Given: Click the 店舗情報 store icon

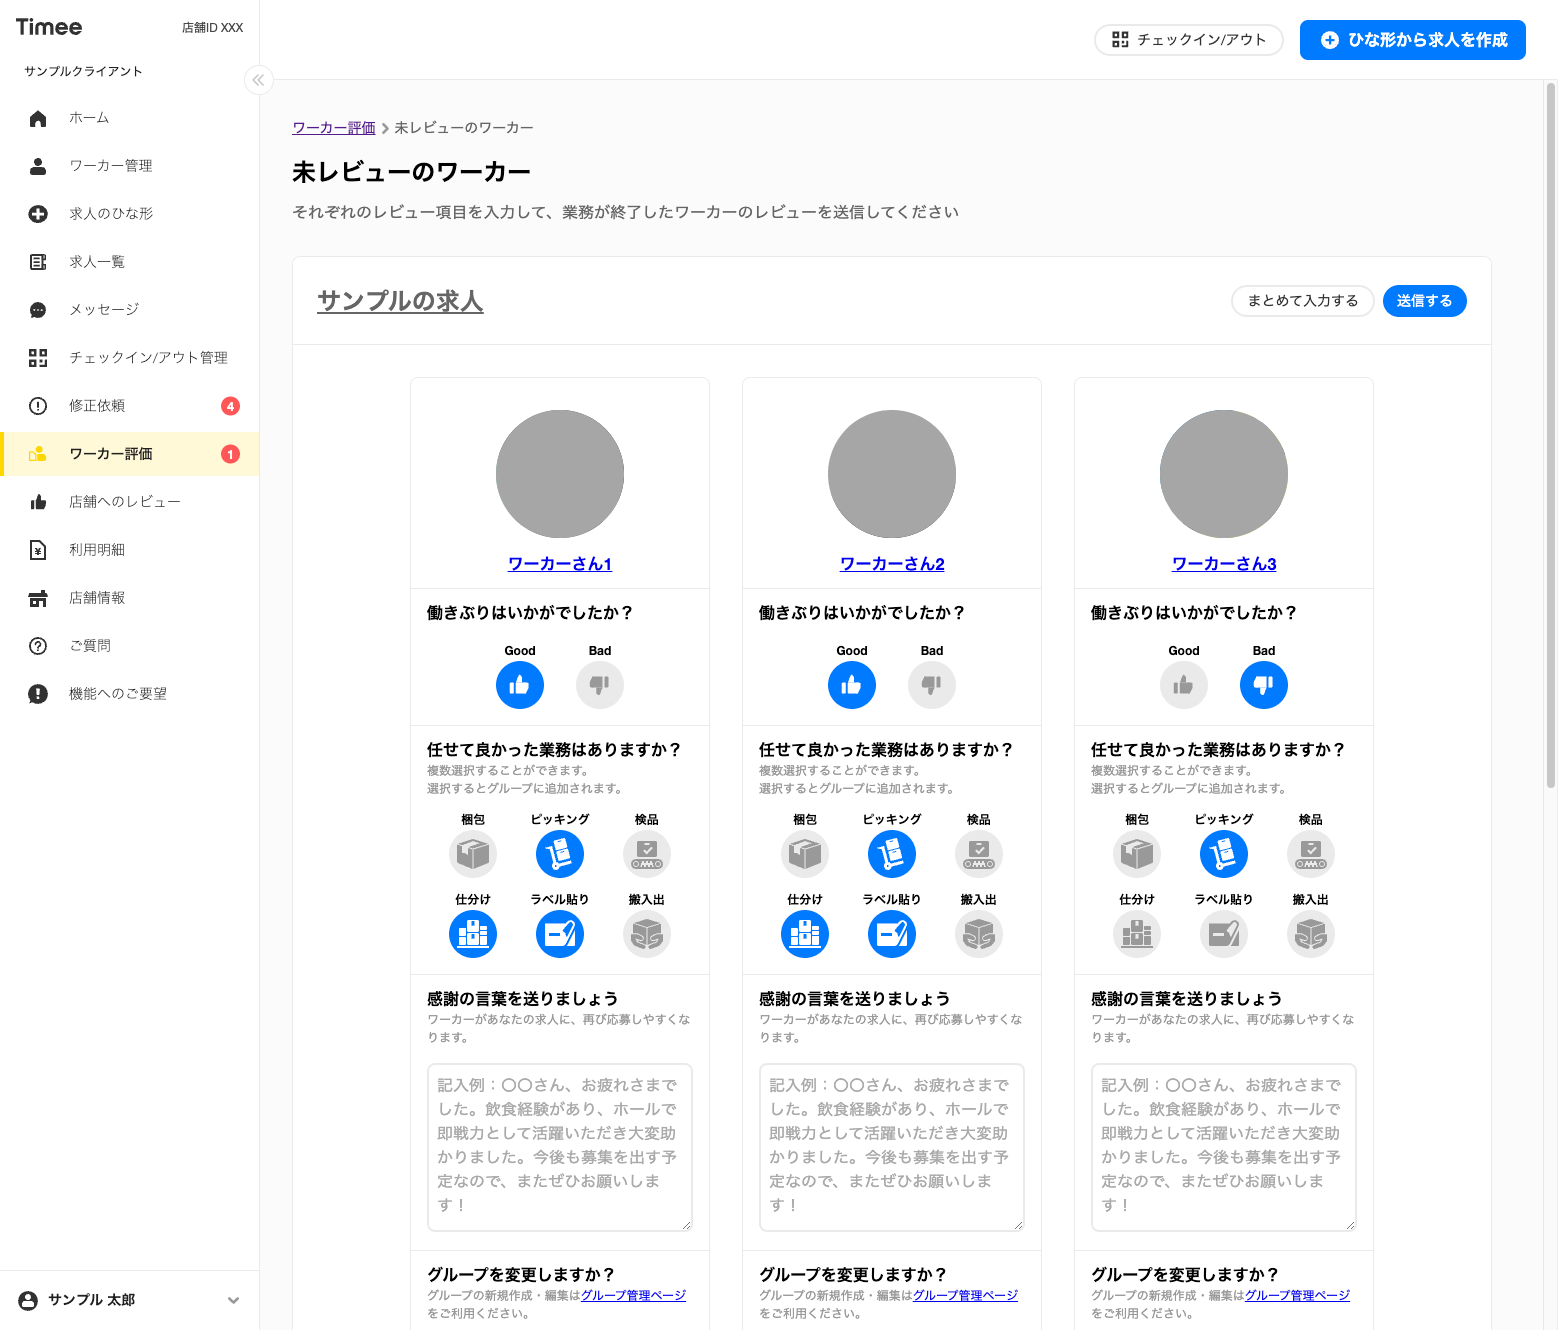Looking at the screenshot, I should click(x=38, y=598).
